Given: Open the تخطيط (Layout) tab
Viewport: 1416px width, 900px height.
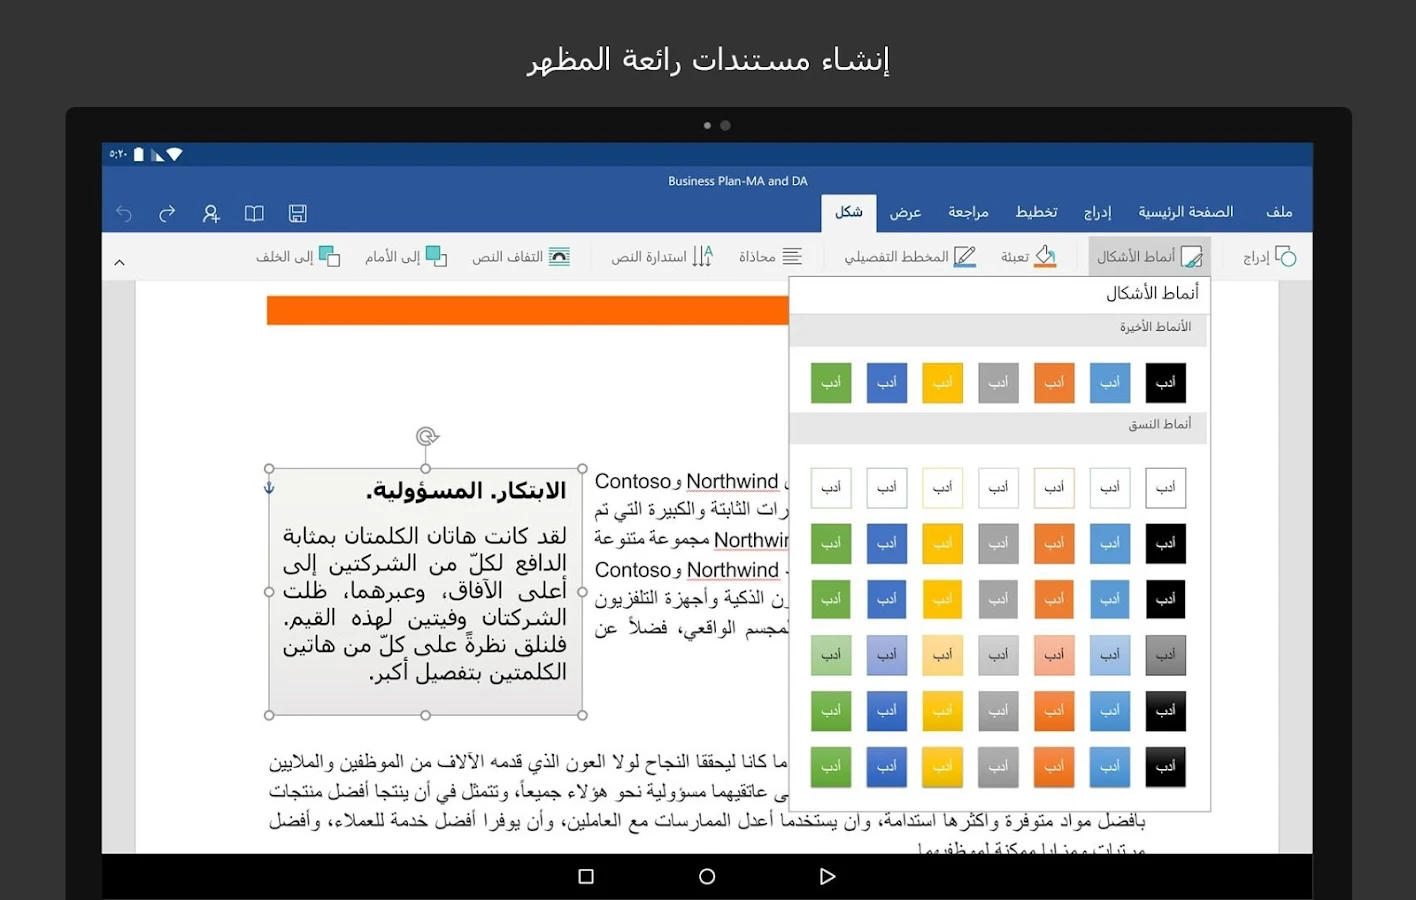Looking at the screenshot, I should click(x=1036, y=212).
